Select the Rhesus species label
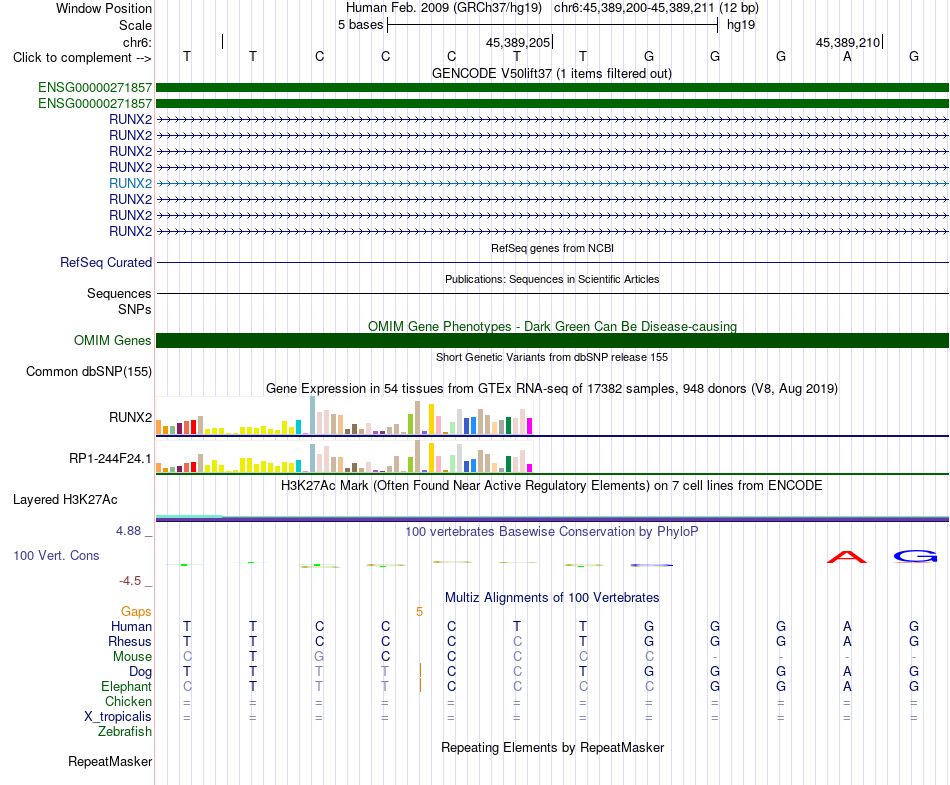Screen dimensions: 950x785 [x=130, y=641]
